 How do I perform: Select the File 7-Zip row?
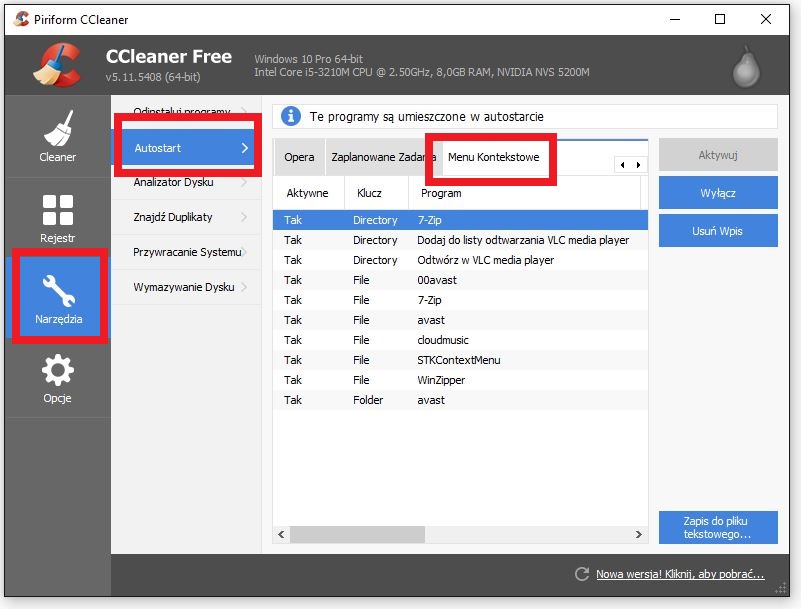(460, 300)
